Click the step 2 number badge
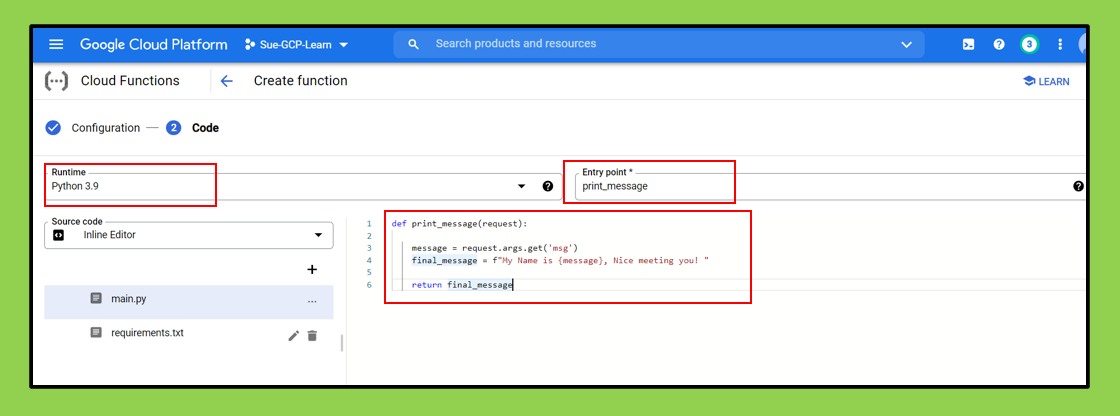 coord(174,128)
